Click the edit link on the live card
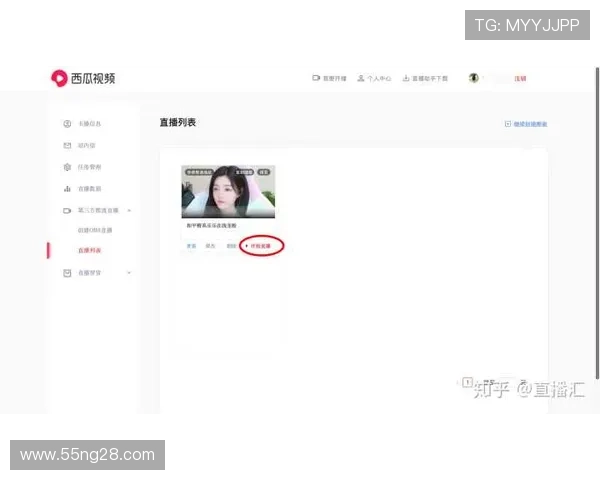 click(210, 246)
